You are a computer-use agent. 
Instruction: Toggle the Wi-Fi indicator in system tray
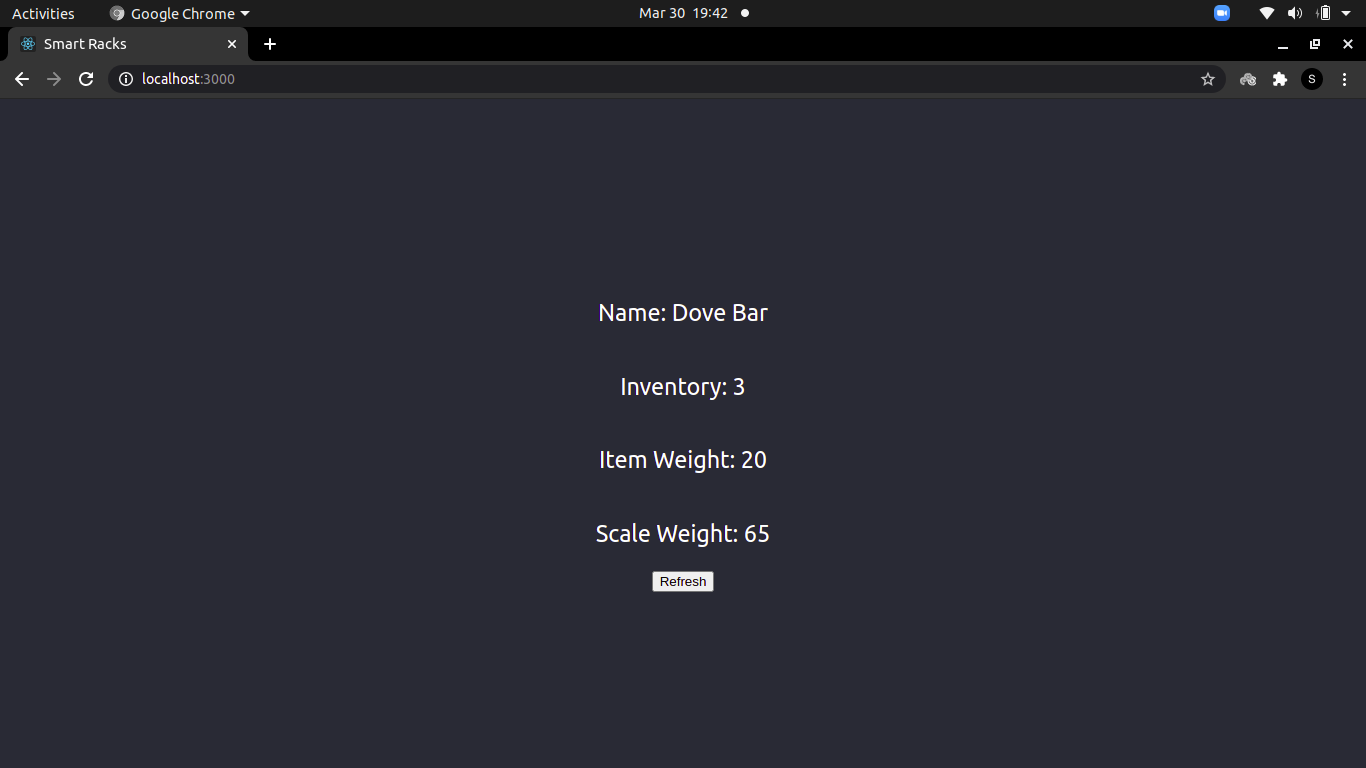(1266, 13)
